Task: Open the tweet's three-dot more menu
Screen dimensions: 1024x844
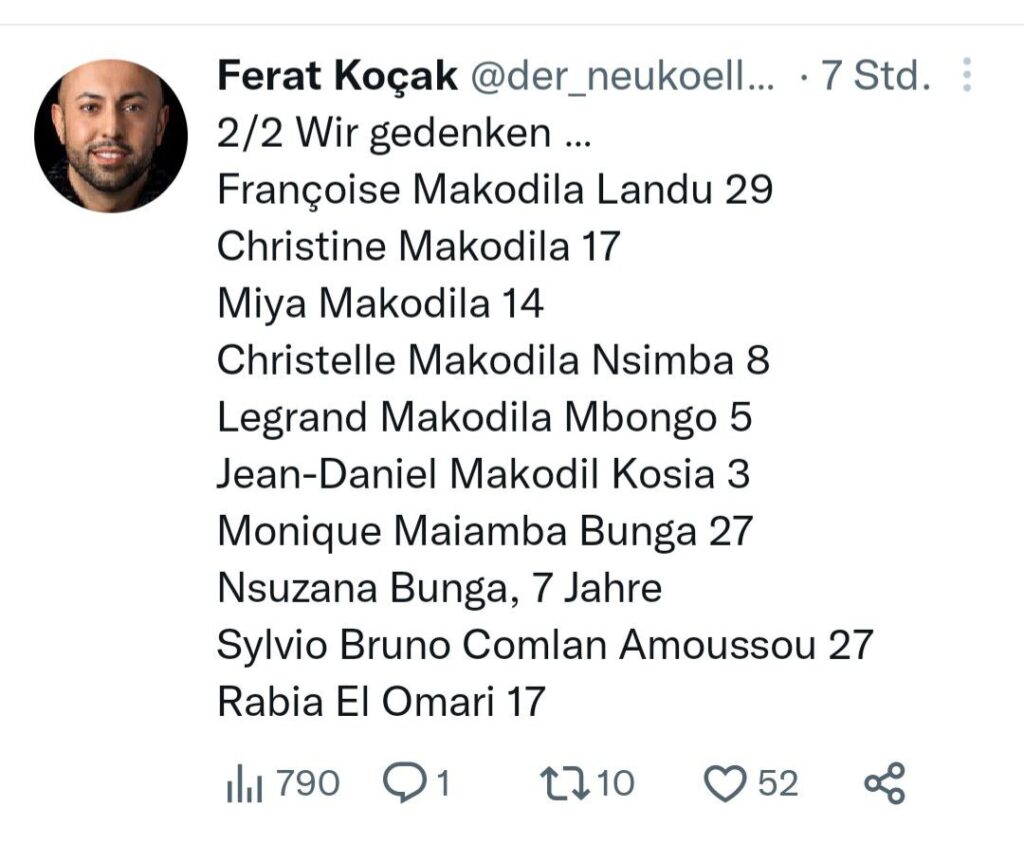Action: 966,76
